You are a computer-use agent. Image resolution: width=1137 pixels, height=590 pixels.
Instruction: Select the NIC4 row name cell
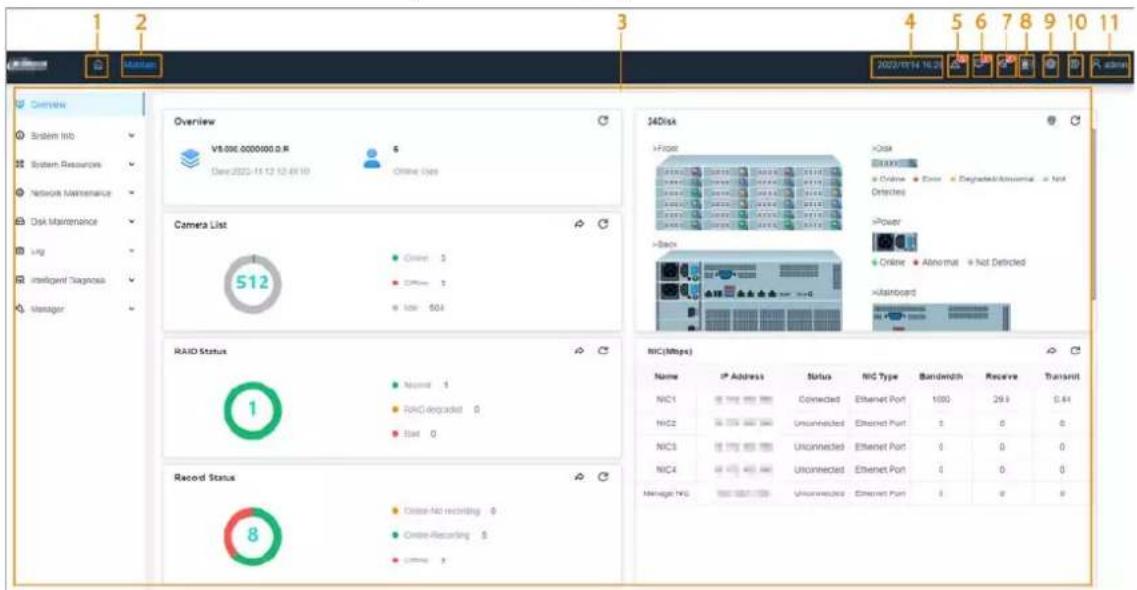[x=666, y=470]
